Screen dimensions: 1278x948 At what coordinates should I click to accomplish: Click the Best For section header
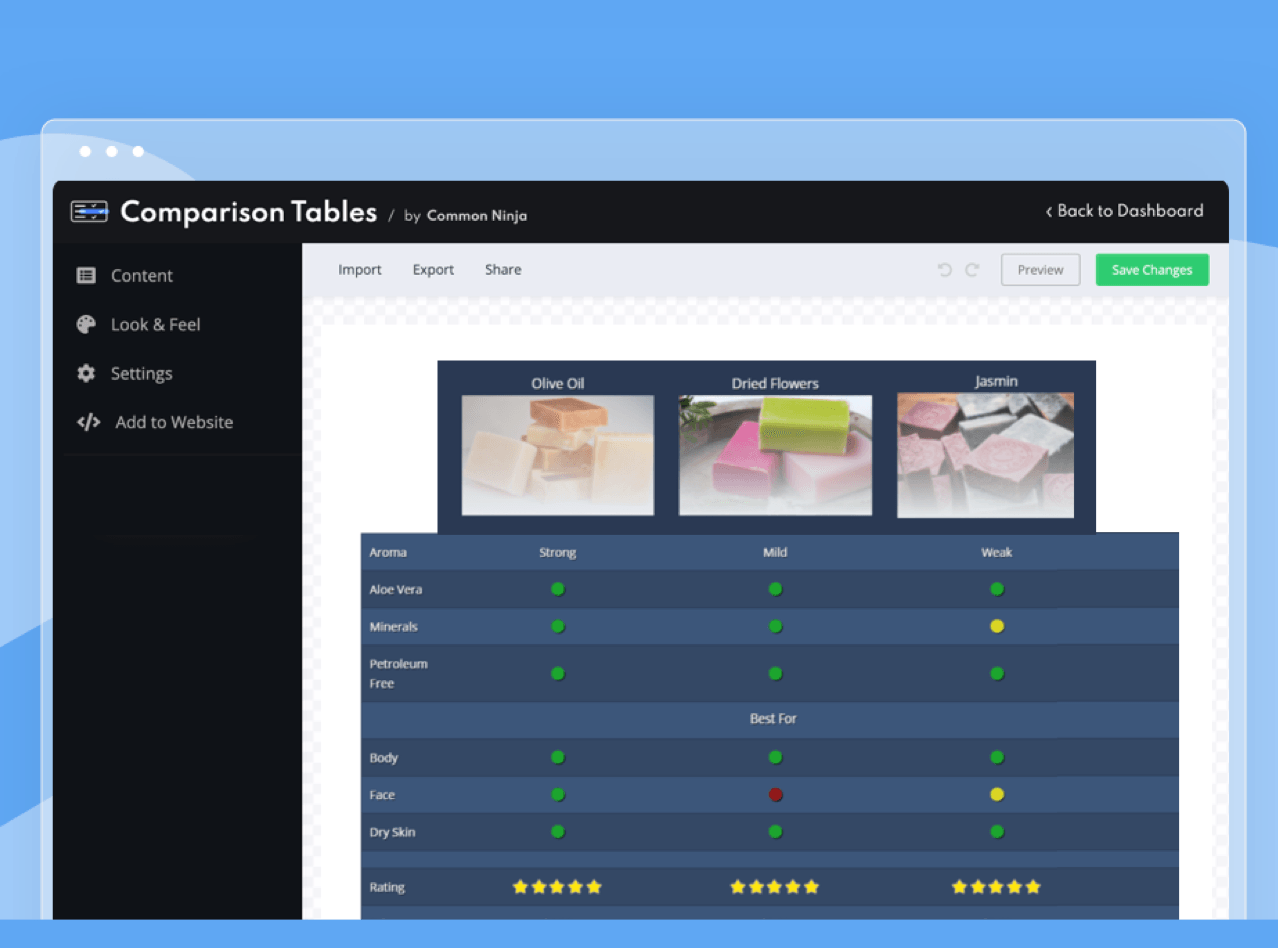point(773,719)
